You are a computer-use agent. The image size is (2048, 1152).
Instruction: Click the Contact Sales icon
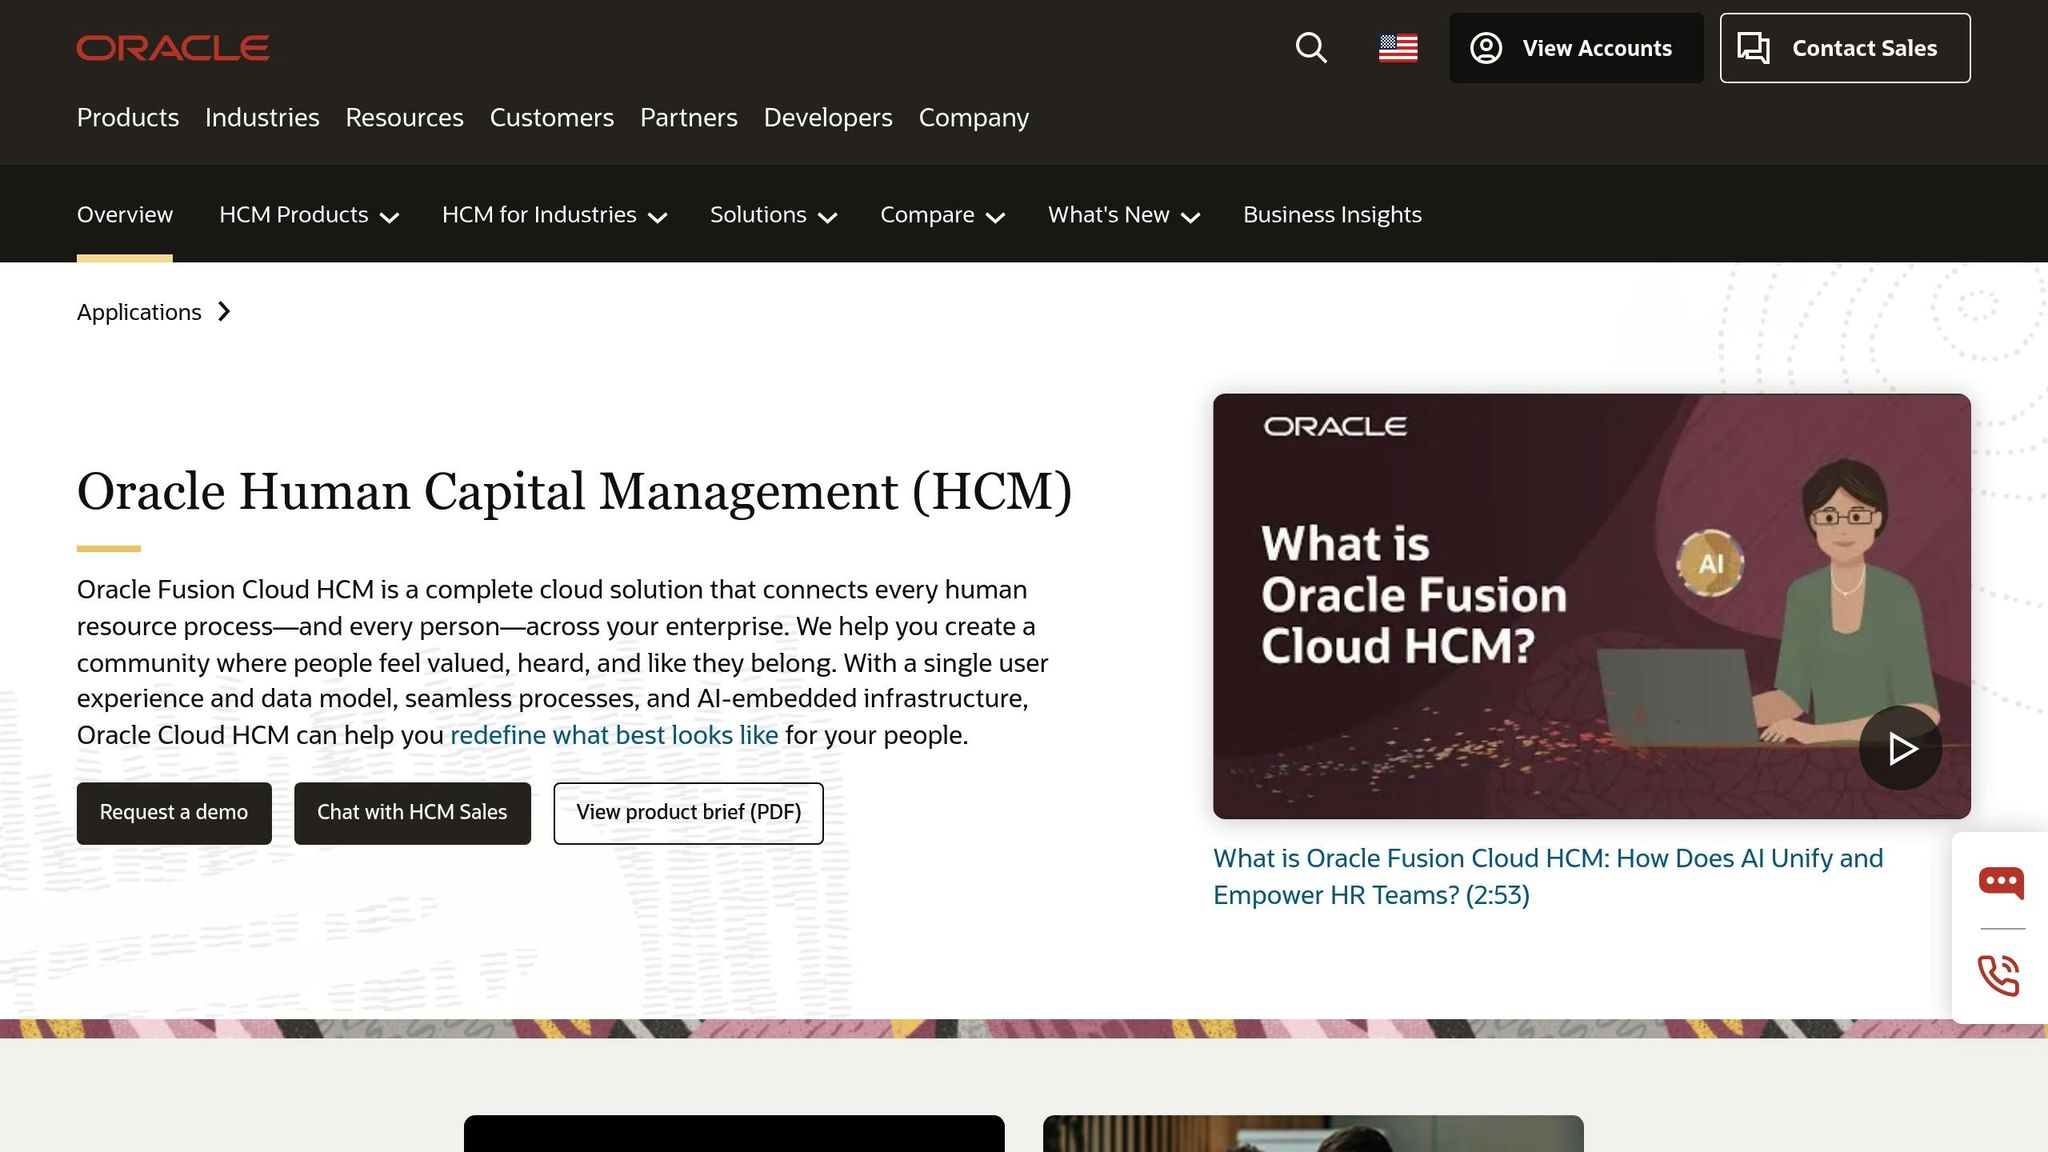tap(1755, 47)
